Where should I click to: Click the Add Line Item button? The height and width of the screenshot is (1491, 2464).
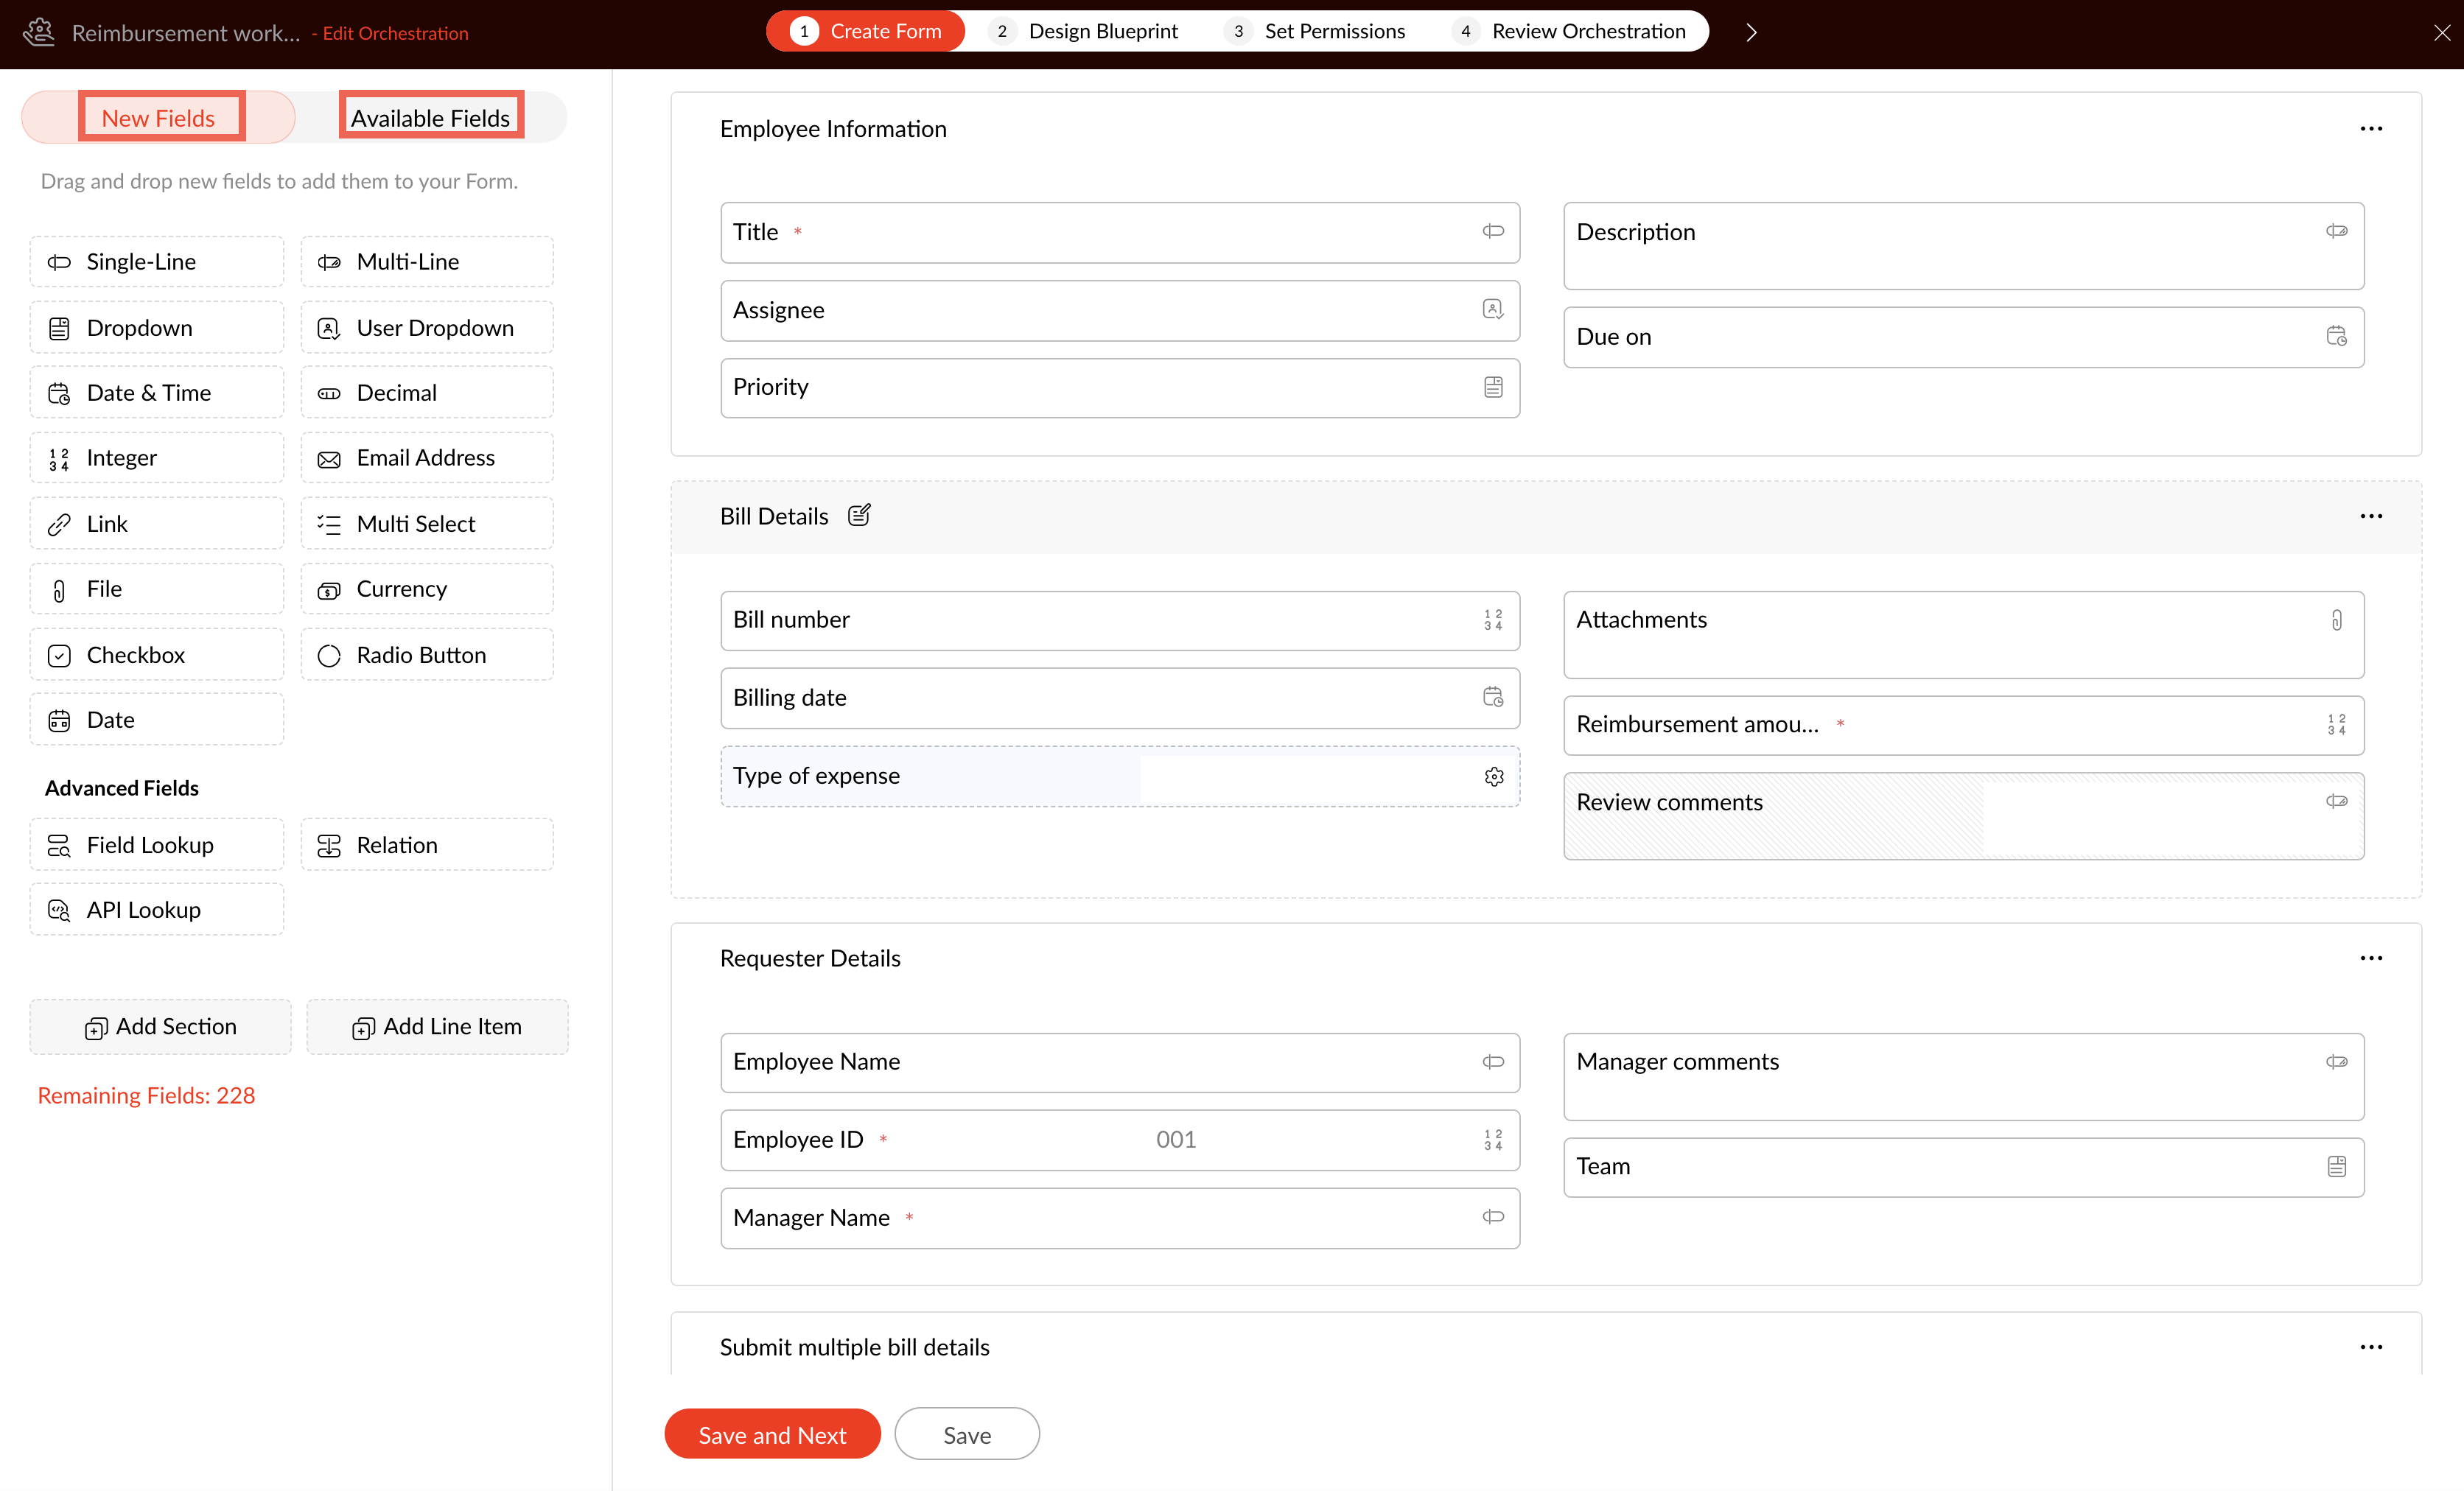437,1026
